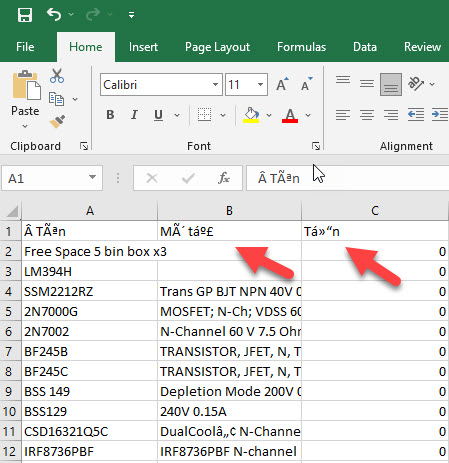The height and width of the screenshot is (463, 449).
Task: Click Middle Align icon
Action: coord(367,83)
